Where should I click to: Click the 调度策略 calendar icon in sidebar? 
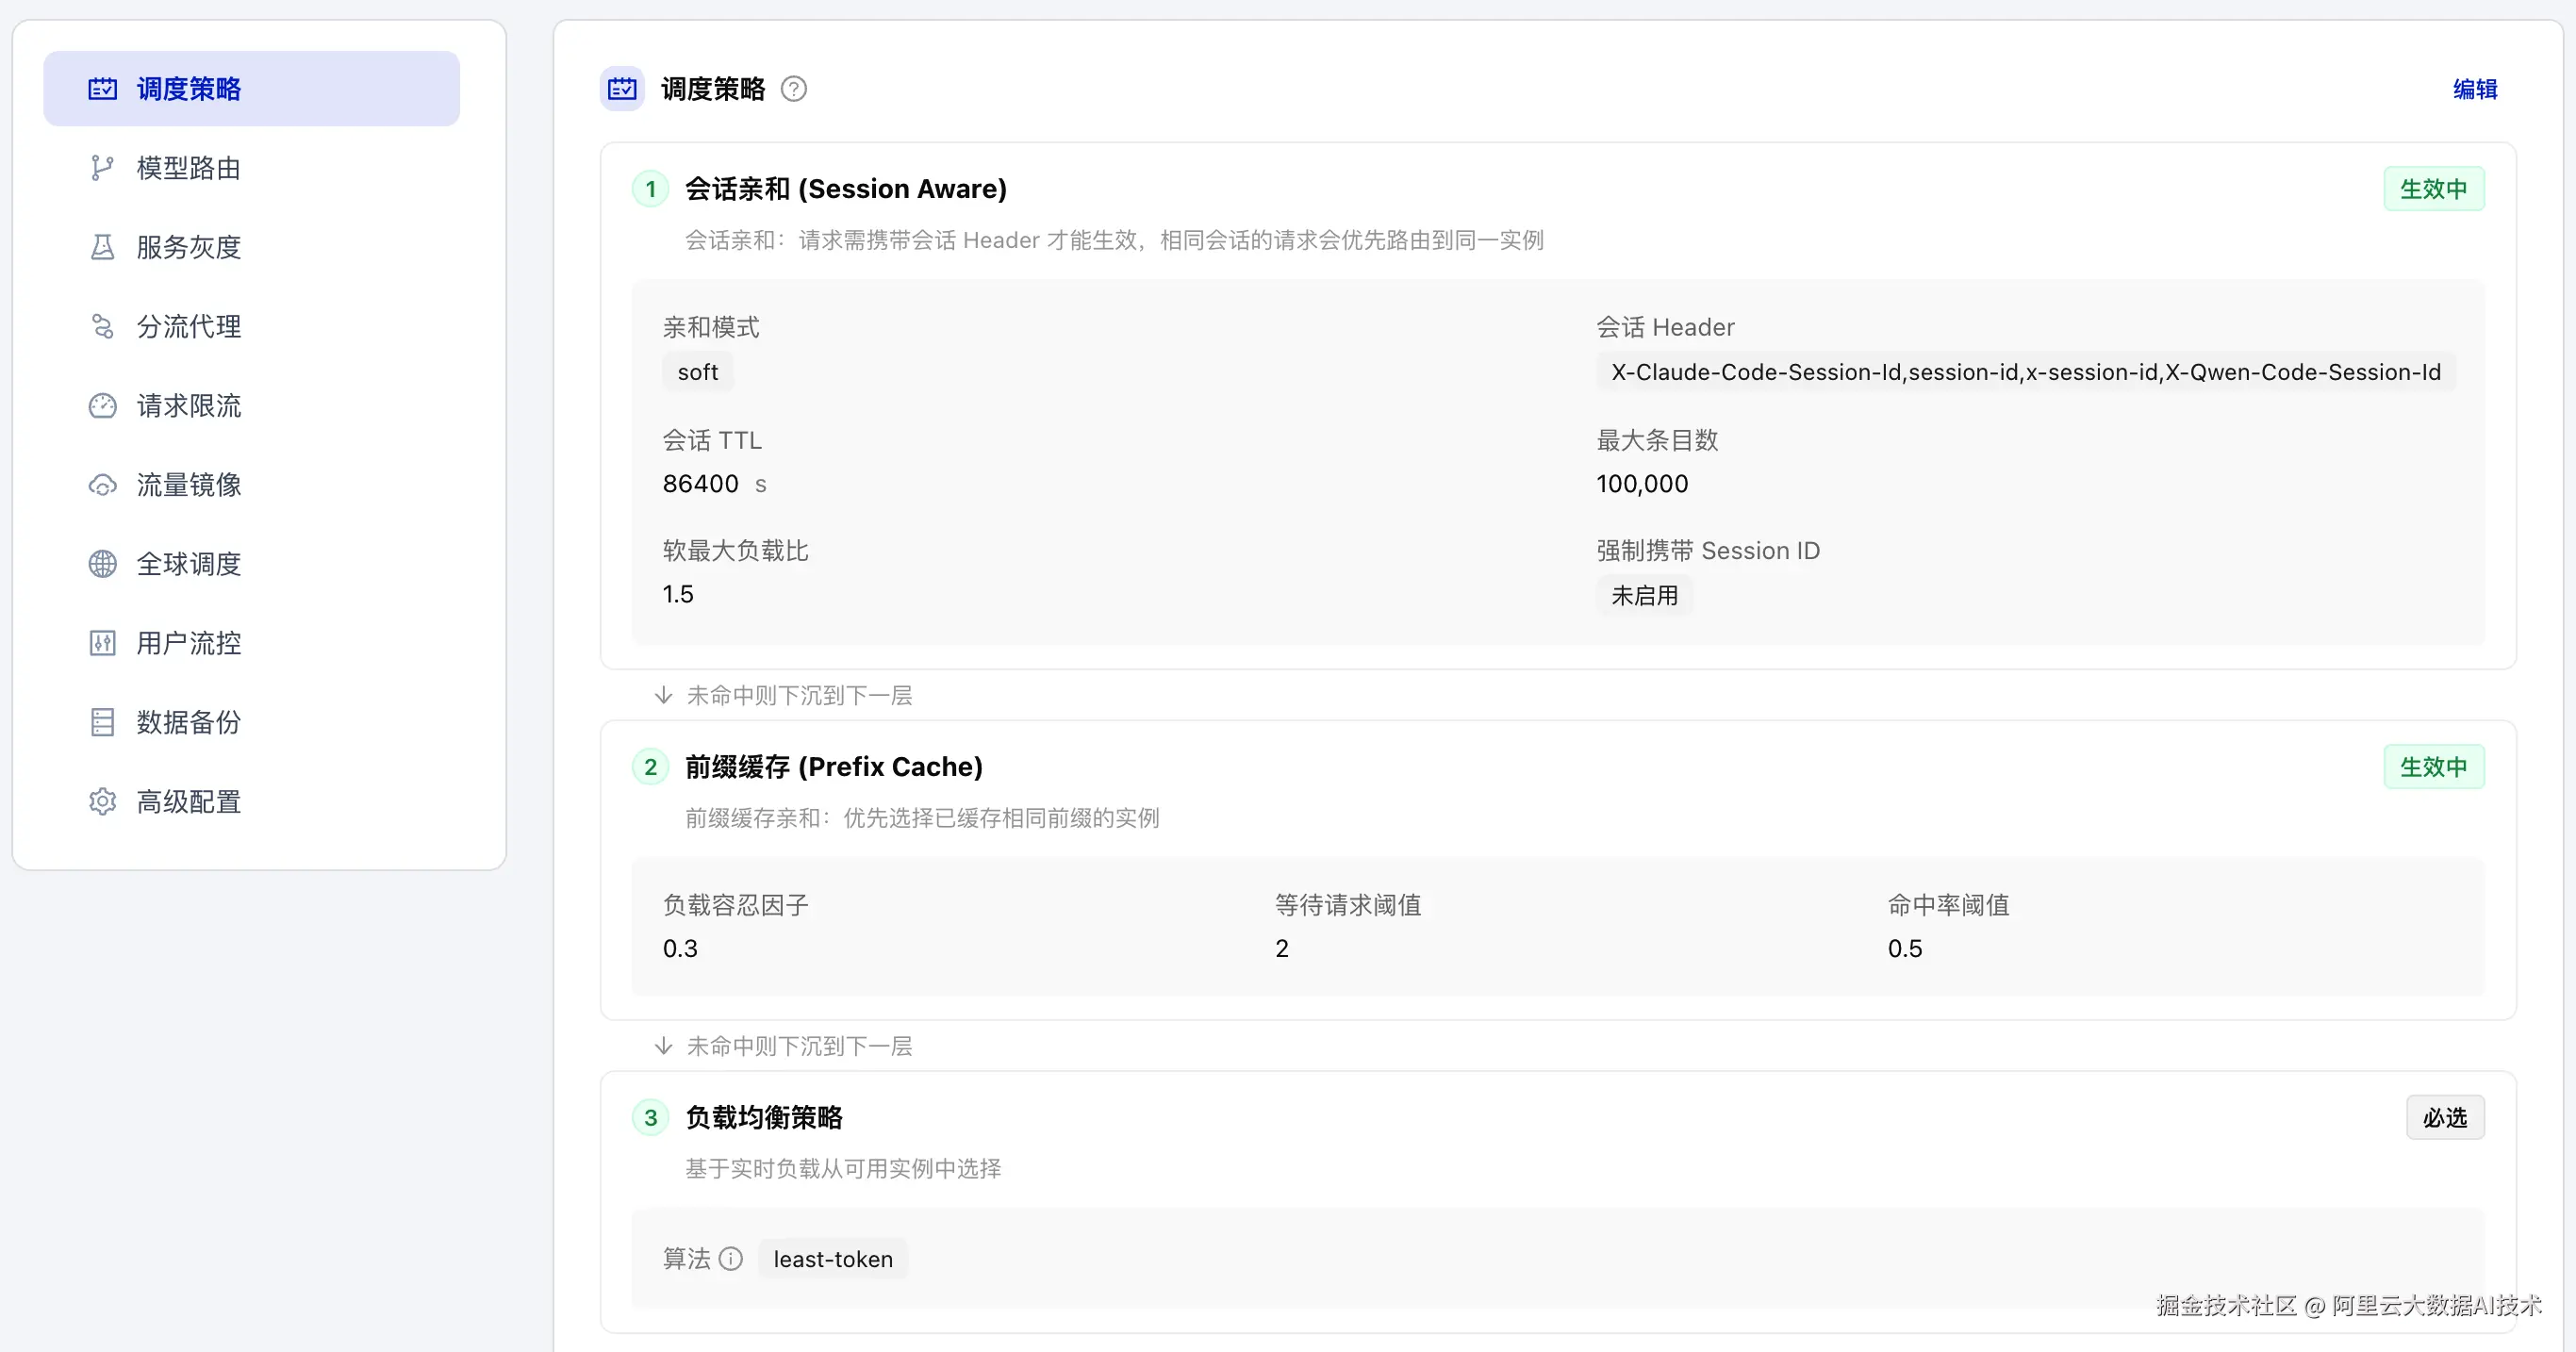tap(102, 89)
